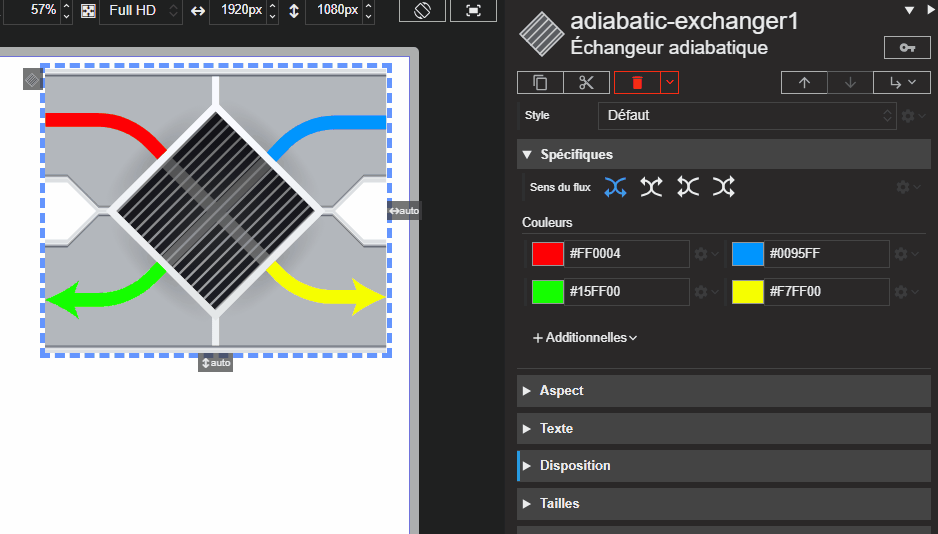938x534 pixels.
Task: Open the Style dropdown showing Défaut
Action: 747,116
